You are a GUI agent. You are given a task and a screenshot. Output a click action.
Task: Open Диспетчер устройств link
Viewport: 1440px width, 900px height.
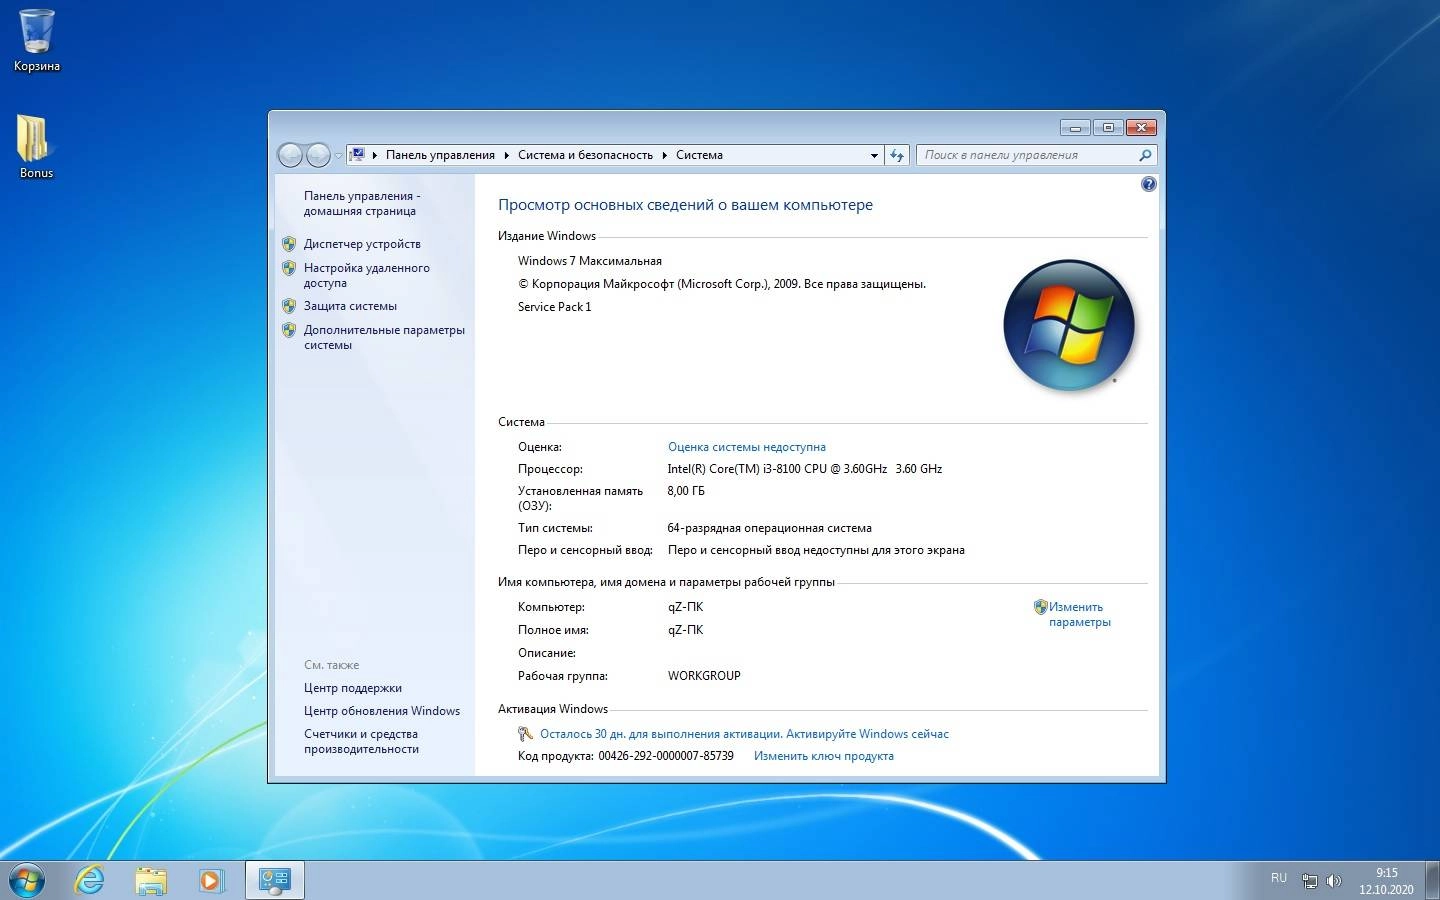tap(362, 244)
